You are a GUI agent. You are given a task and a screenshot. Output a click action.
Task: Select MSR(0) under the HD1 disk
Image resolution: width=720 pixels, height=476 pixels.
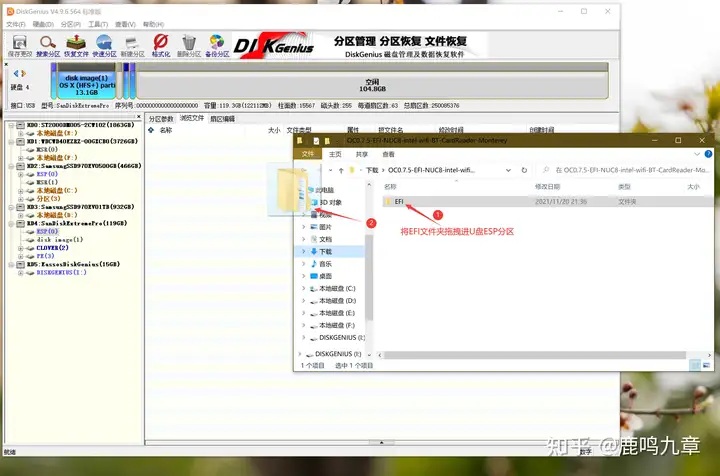point(47,150)
